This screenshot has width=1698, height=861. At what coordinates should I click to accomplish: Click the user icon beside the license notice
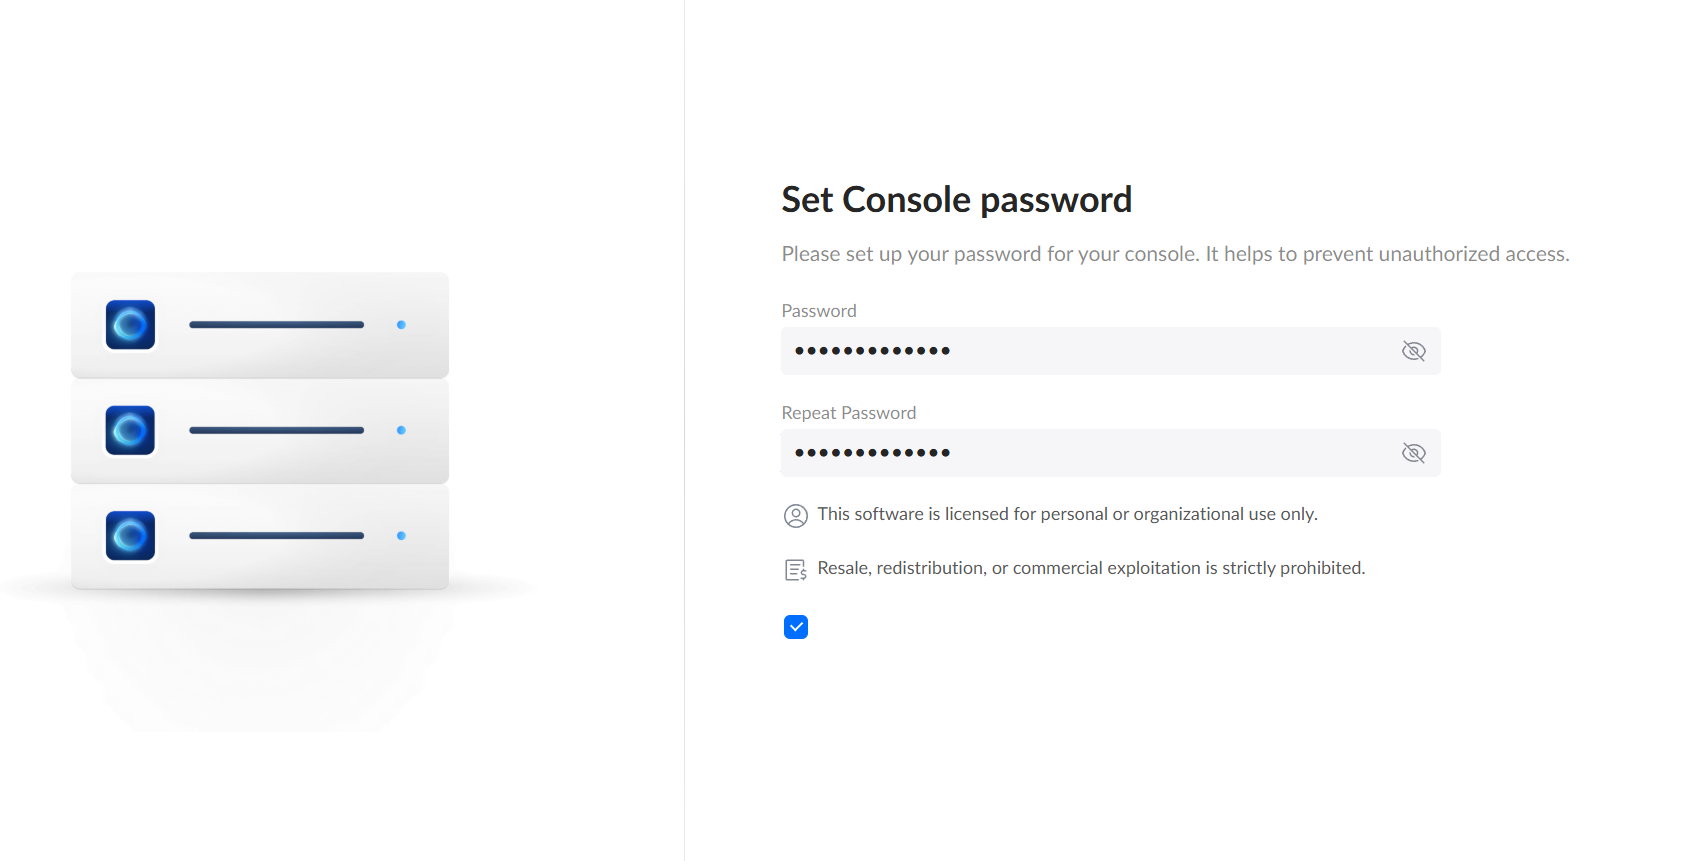coord(796,516)
